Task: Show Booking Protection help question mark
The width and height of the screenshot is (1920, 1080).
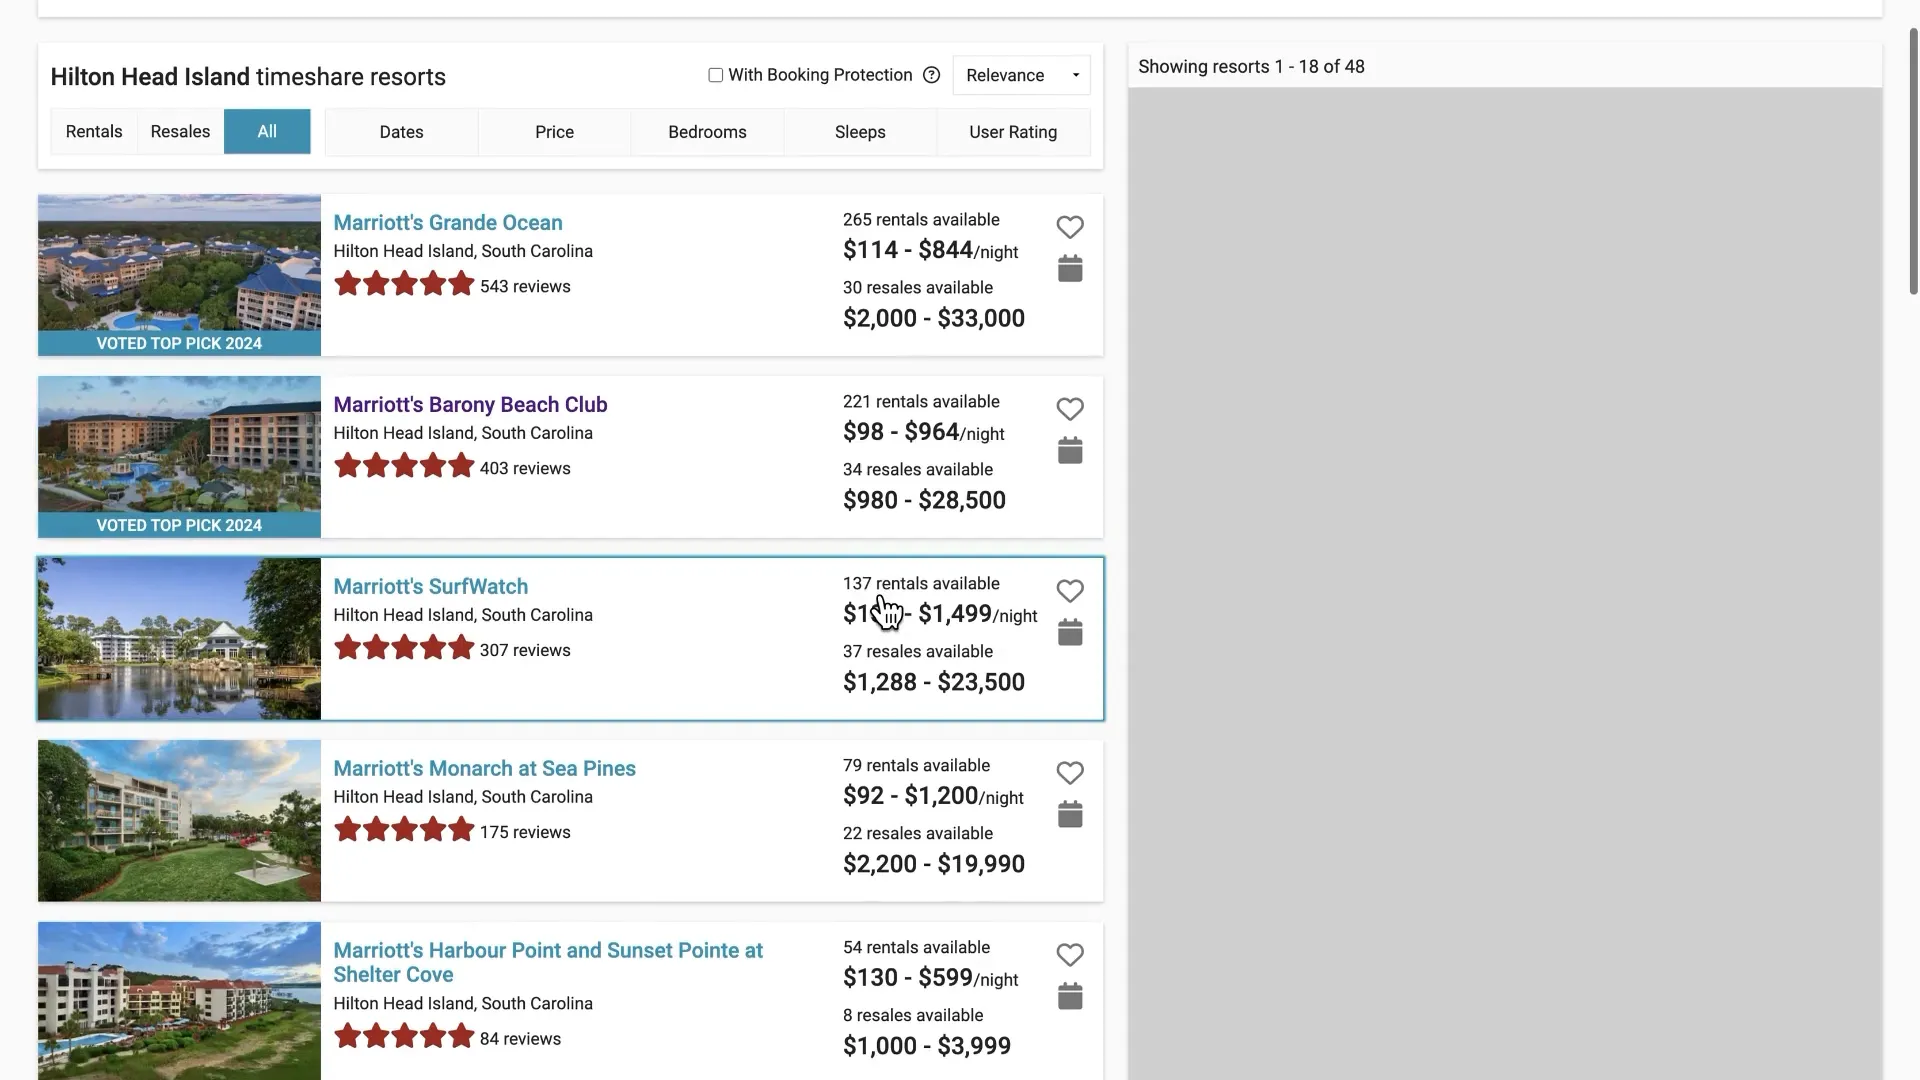Action: coord(931,75)
